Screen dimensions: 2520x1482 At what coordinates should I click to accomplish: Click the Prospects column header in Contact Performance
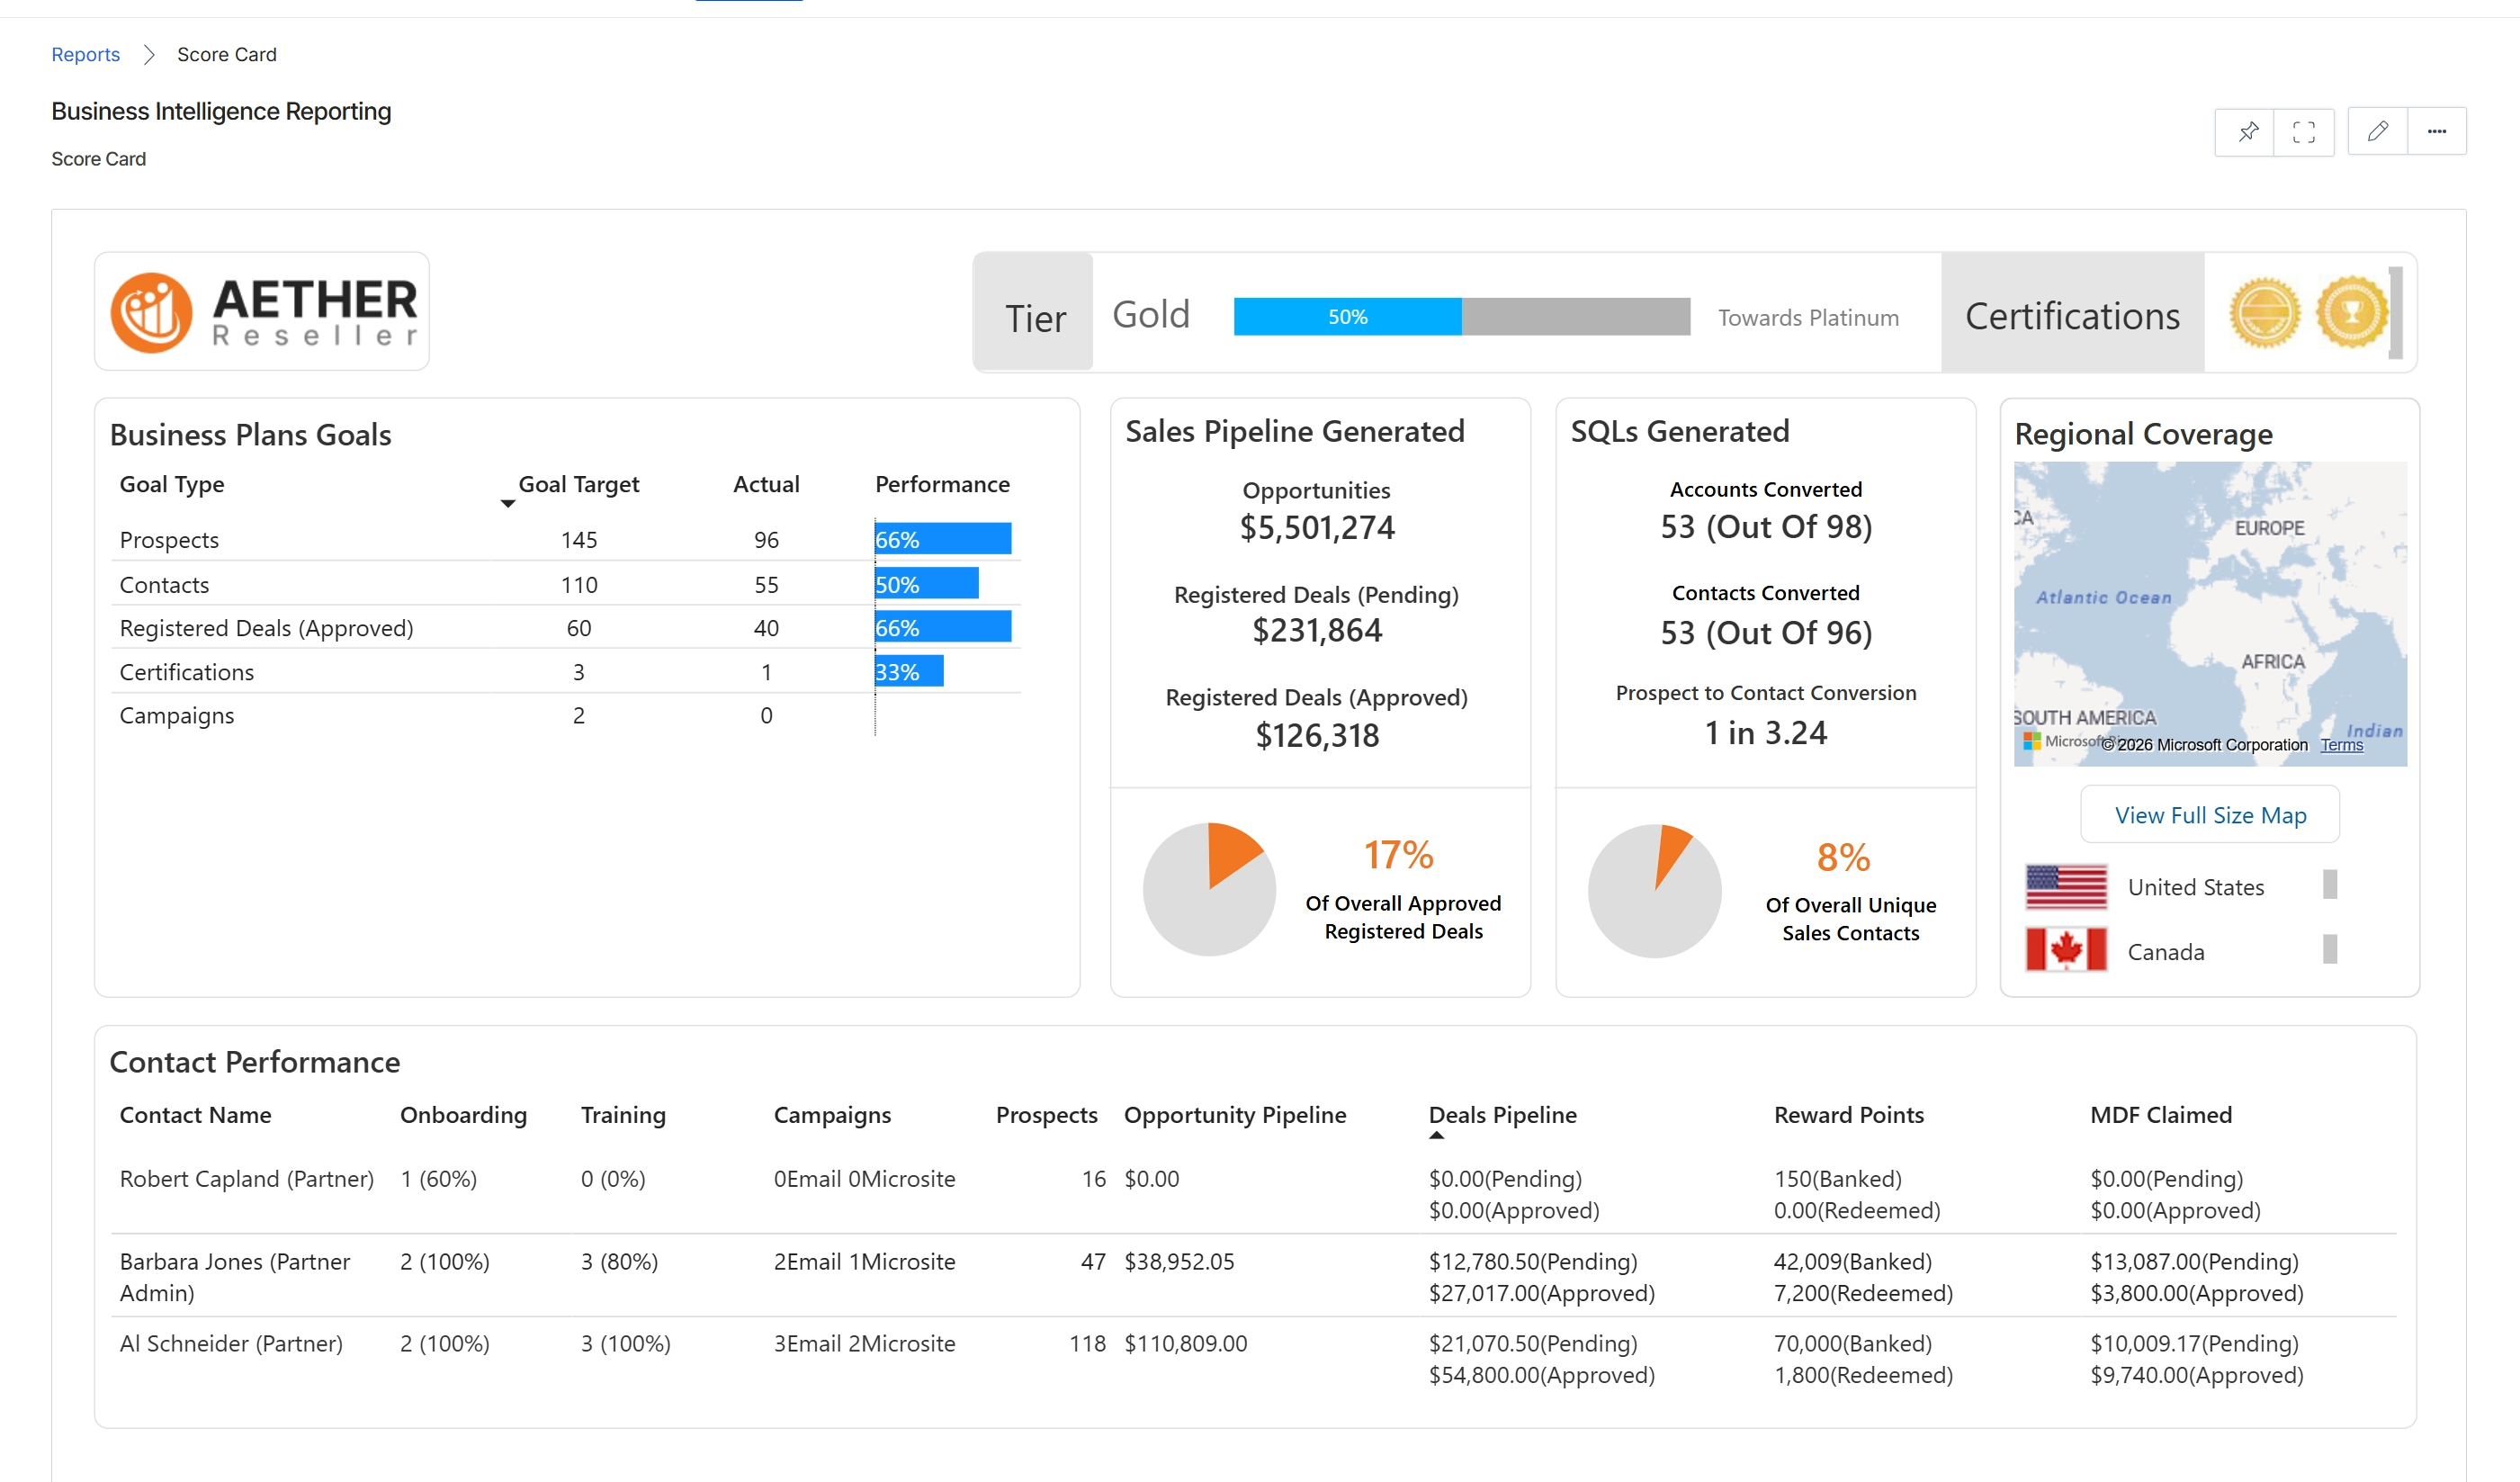tap(1046, 1115)
